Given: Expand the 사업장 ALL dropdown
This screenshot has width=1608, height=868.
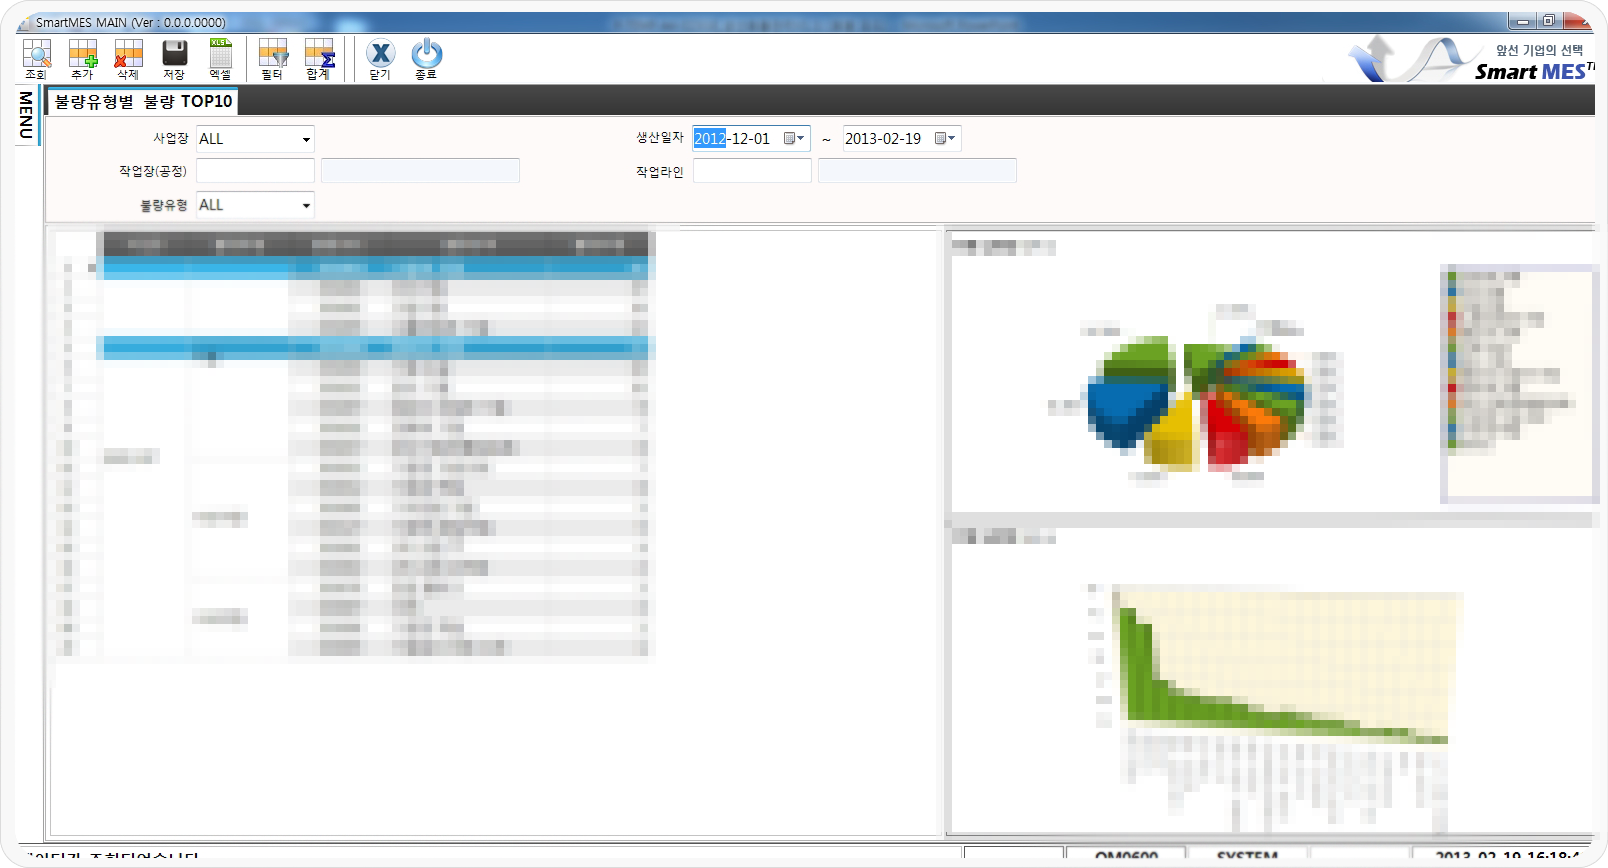Looking at the screenshot, I should (x=306, y=140).
